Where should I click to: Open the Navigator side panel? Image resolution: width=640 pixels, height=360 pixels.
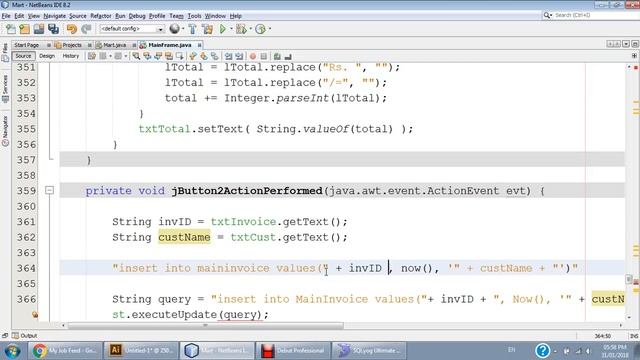click(x=5, y=131)
